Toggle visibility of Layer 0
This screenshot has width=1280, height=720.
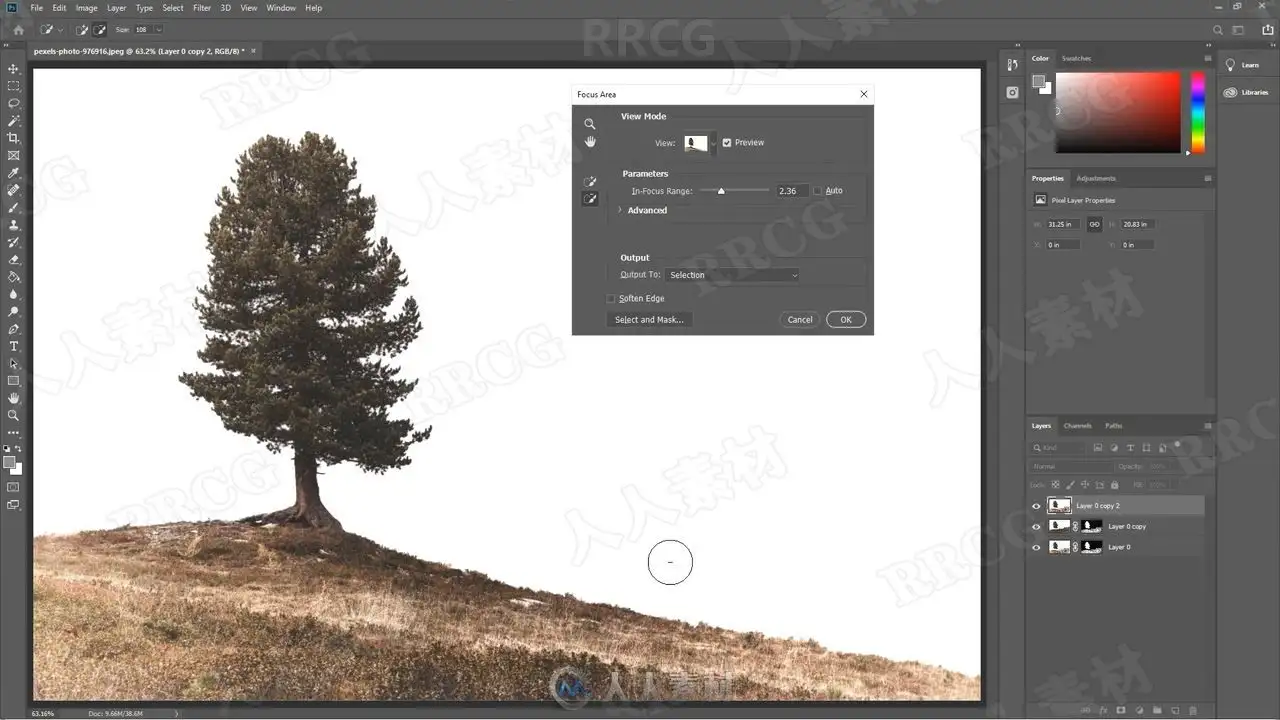click(1036, 548)
